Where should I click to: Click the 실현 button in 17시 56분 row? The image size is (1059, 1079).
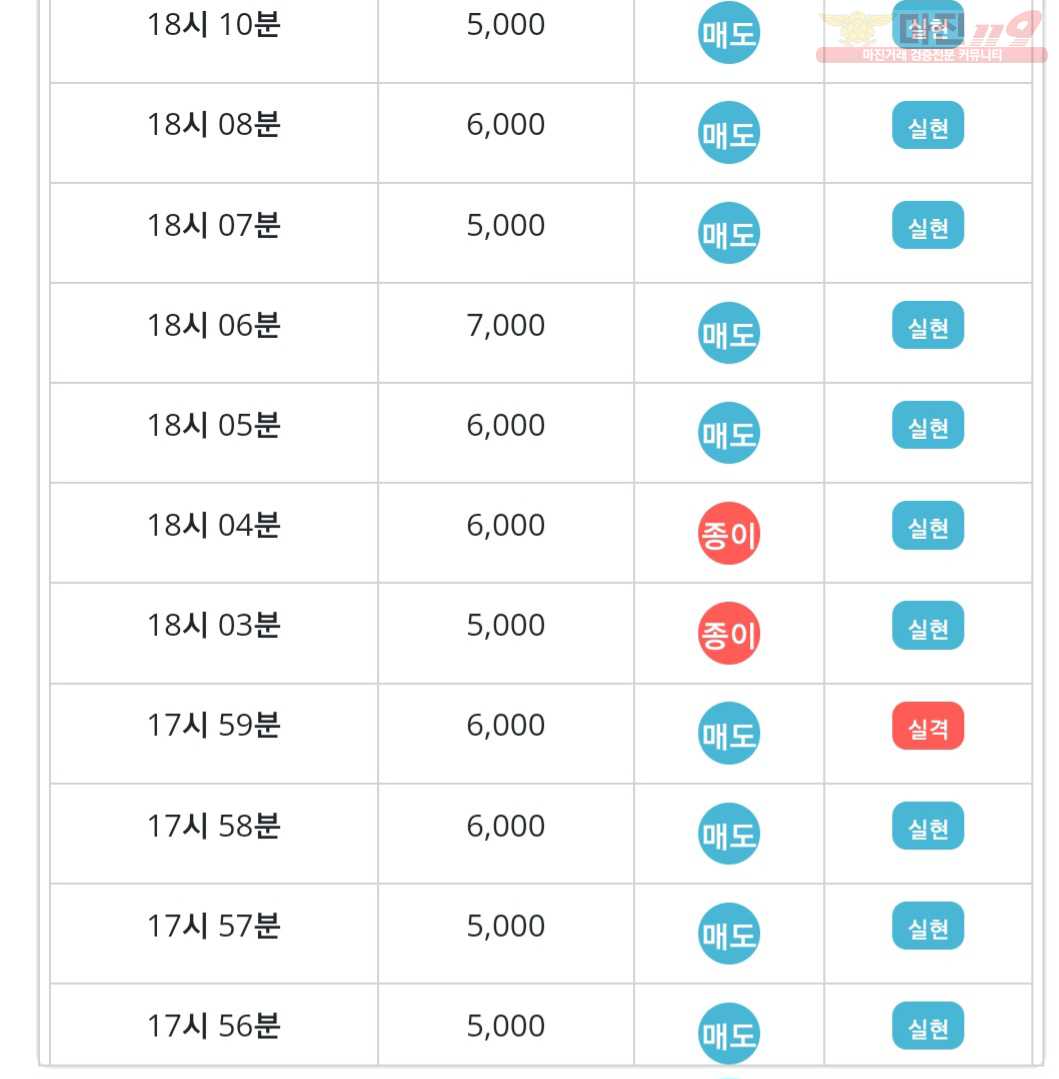(928, 1026)
